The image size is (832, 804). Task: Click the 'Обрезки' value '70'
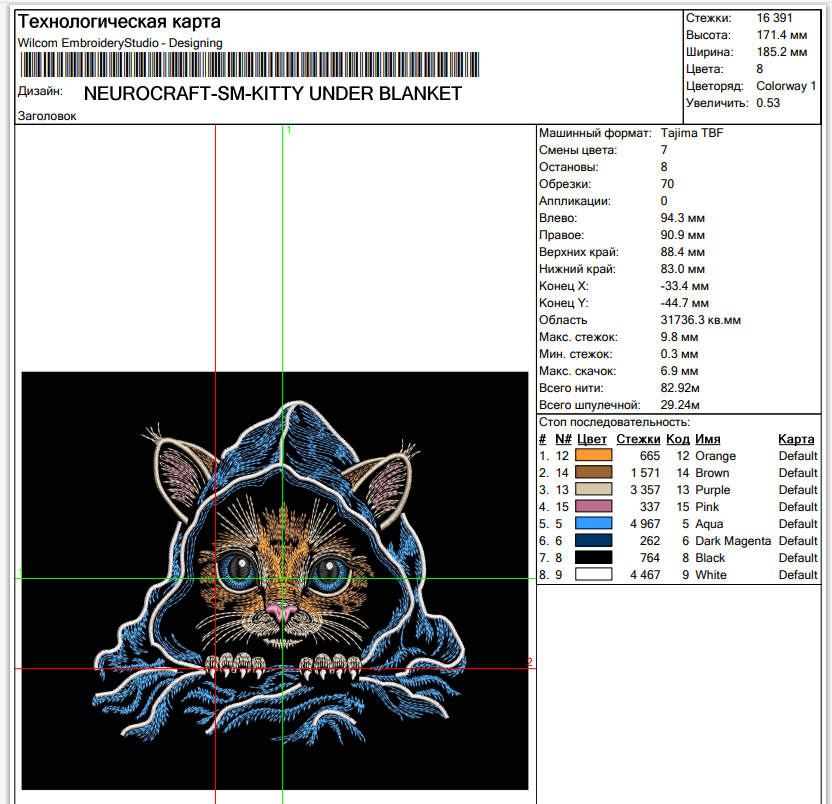667,184
